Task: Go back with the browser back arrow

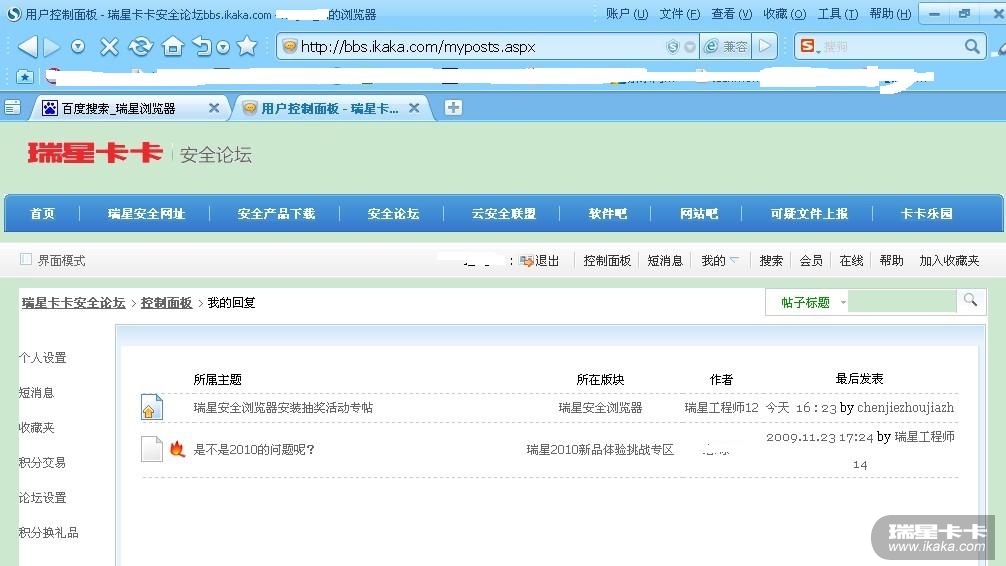Action: tap(27, 46)
